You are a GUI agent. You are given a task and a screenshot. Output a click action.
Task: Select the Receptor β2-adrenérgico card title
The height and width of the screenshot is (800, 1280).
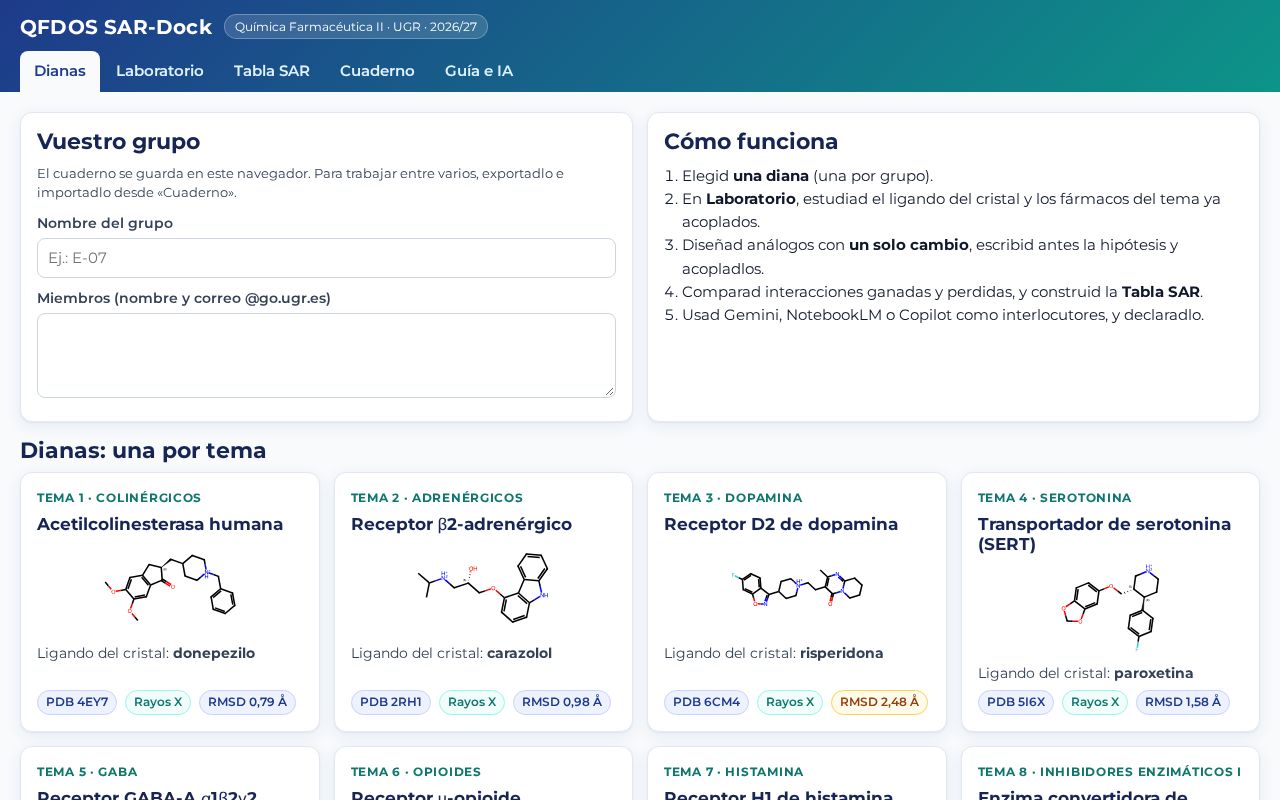point(461,524)
